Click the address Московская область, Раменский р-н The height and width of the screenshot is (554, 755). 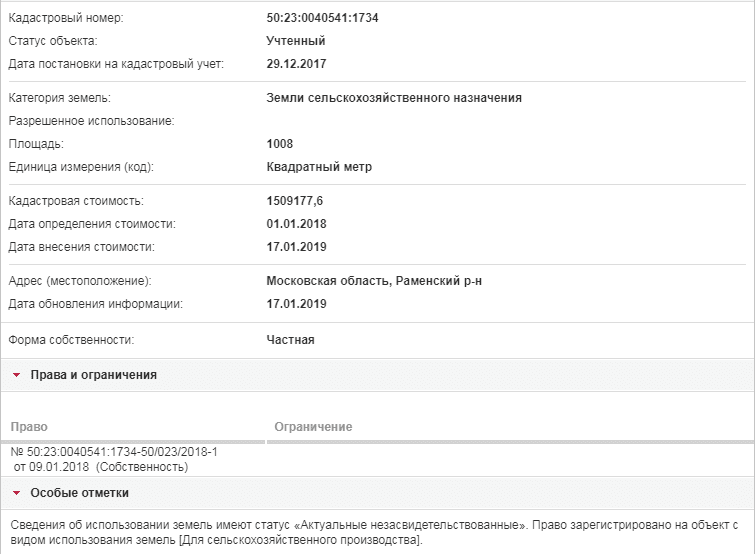coord(374,281)
